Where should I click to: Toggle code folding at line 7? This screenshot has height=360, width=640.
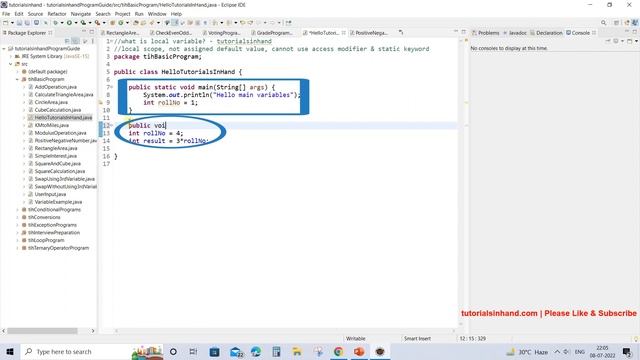click(x=111, y=87)
